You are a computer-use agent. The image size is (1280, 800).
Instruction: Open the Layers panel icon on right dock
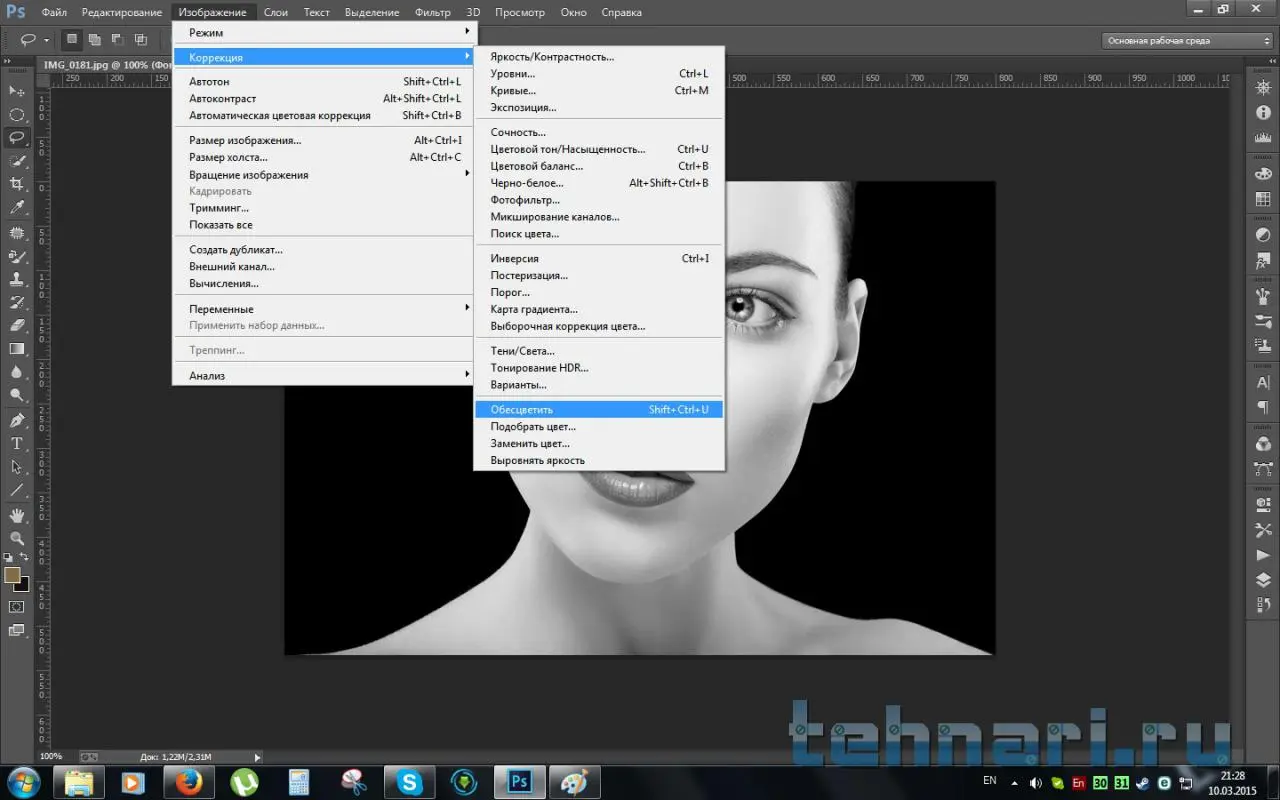coord(1263,580)
